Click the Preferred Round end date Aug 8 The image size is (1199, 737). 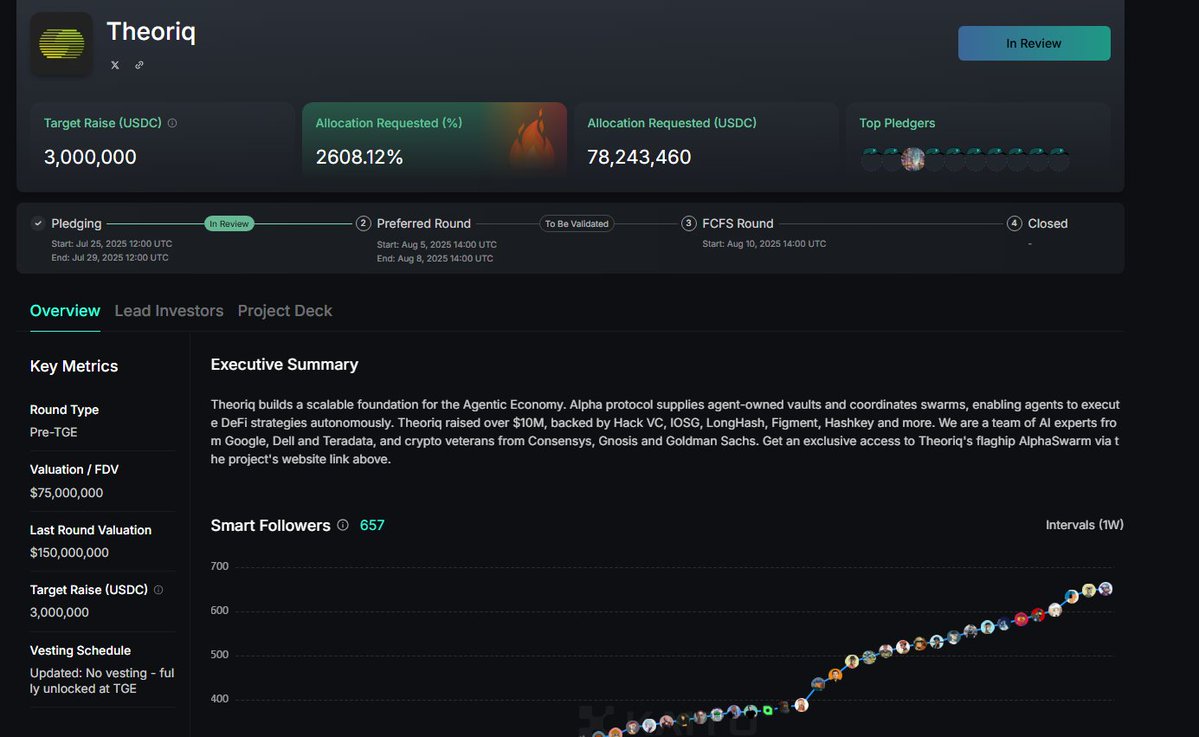pos(435,258)
